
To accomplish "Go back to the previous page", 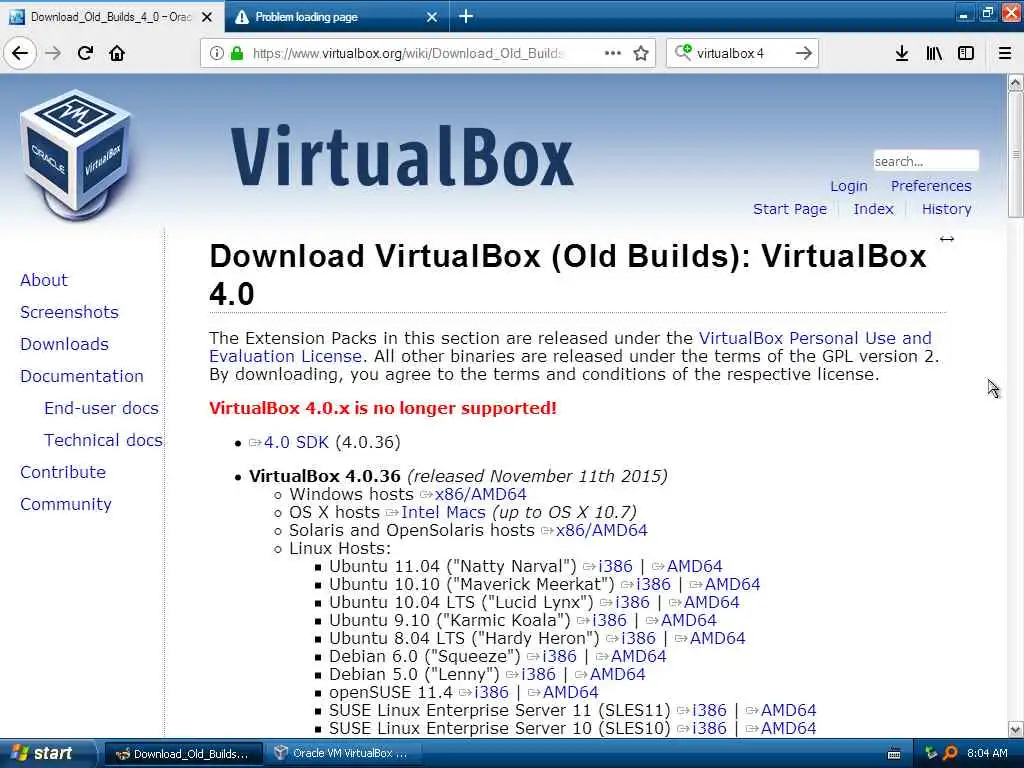I will 20,53.
